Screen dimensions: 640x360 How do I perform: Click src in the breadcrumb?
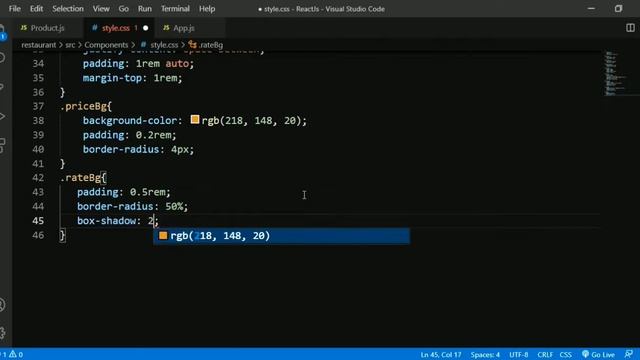tap(70, 45)
